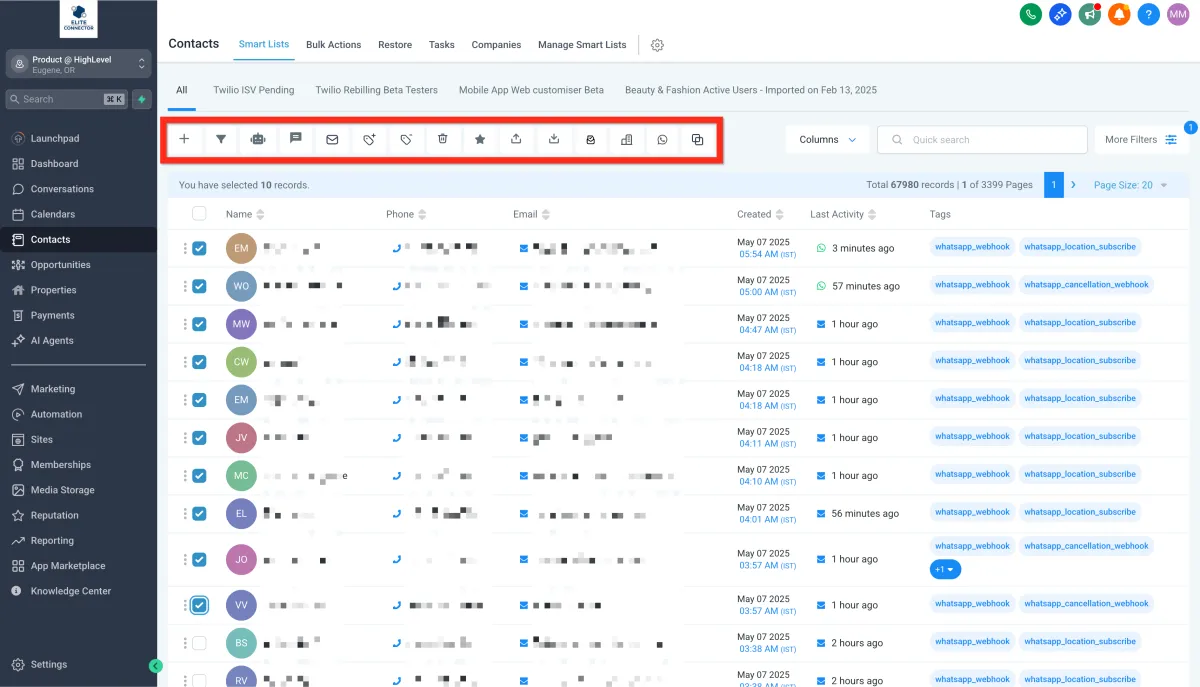Click the EL contact avatar
Viewport: 1200px width, 687px height.
[x=241, y=514]
